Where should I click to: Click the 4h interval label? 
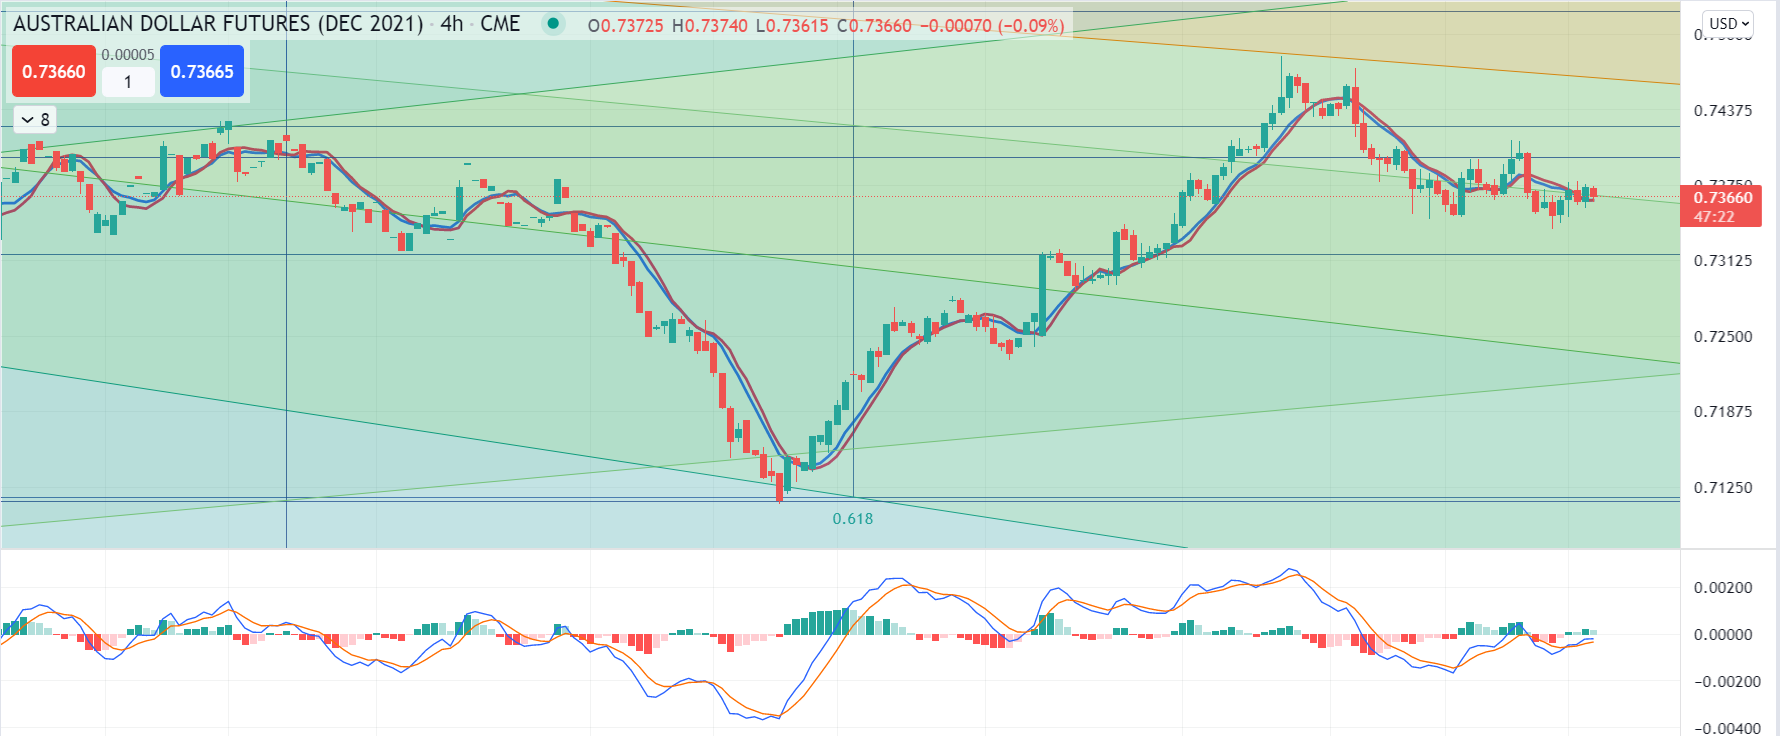[452, 24]
